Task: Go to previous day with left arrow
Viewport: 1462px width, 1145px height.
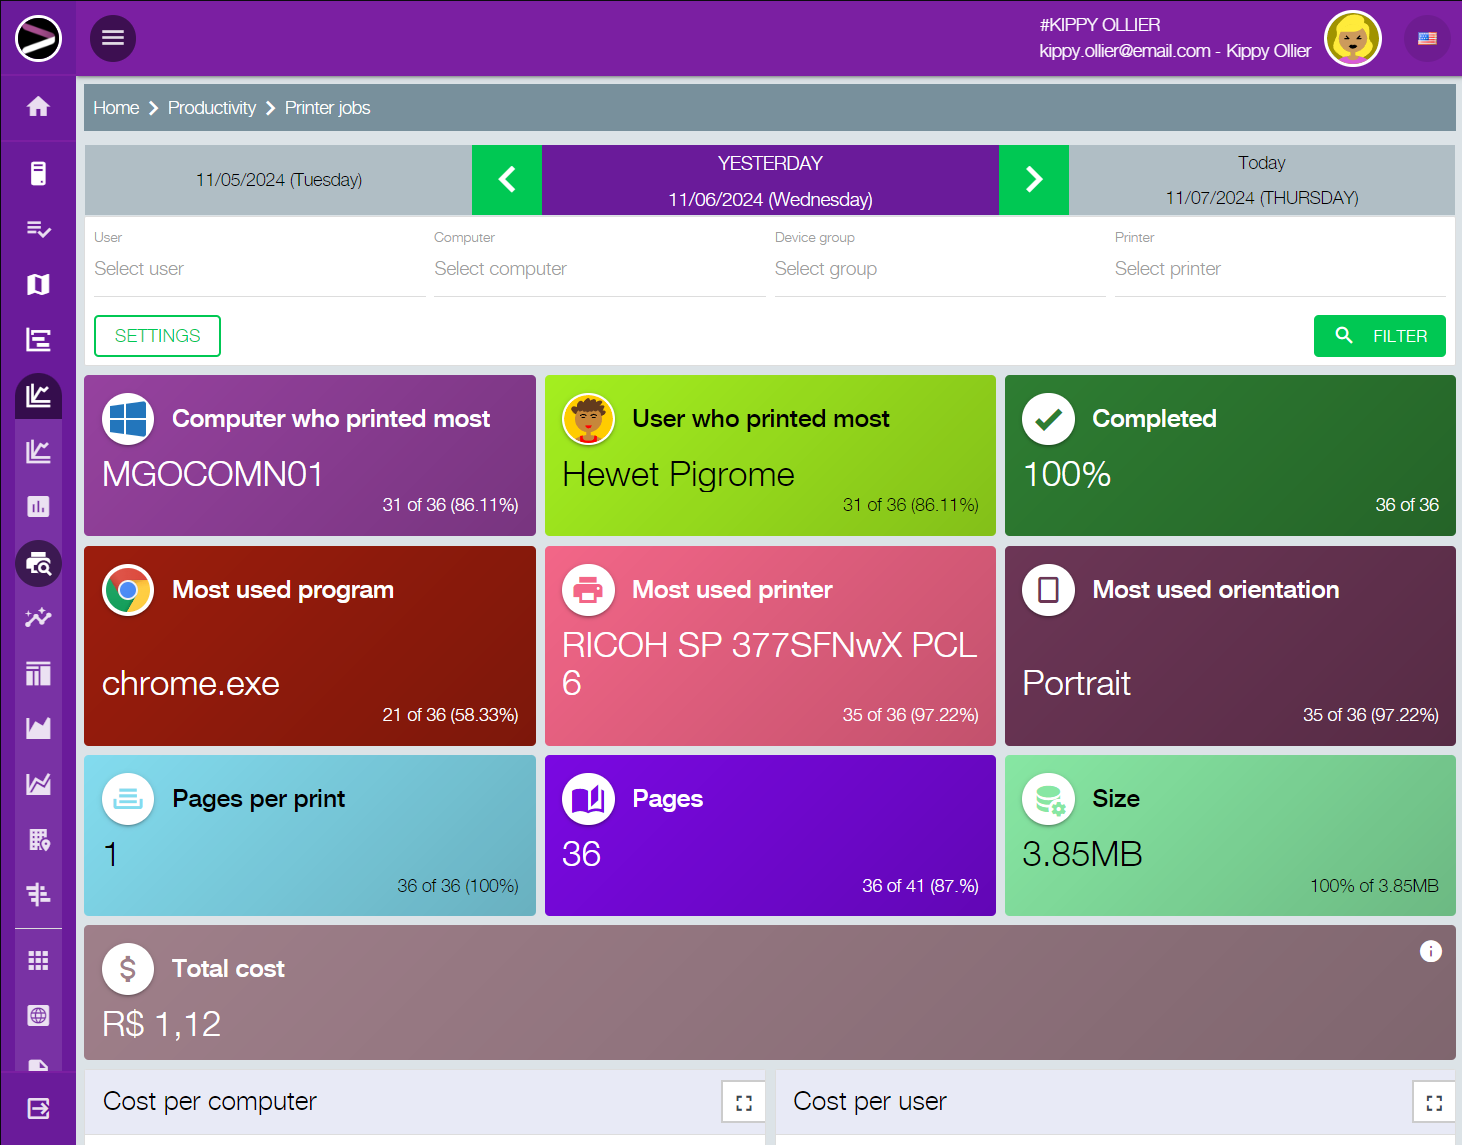Action: 507,180
